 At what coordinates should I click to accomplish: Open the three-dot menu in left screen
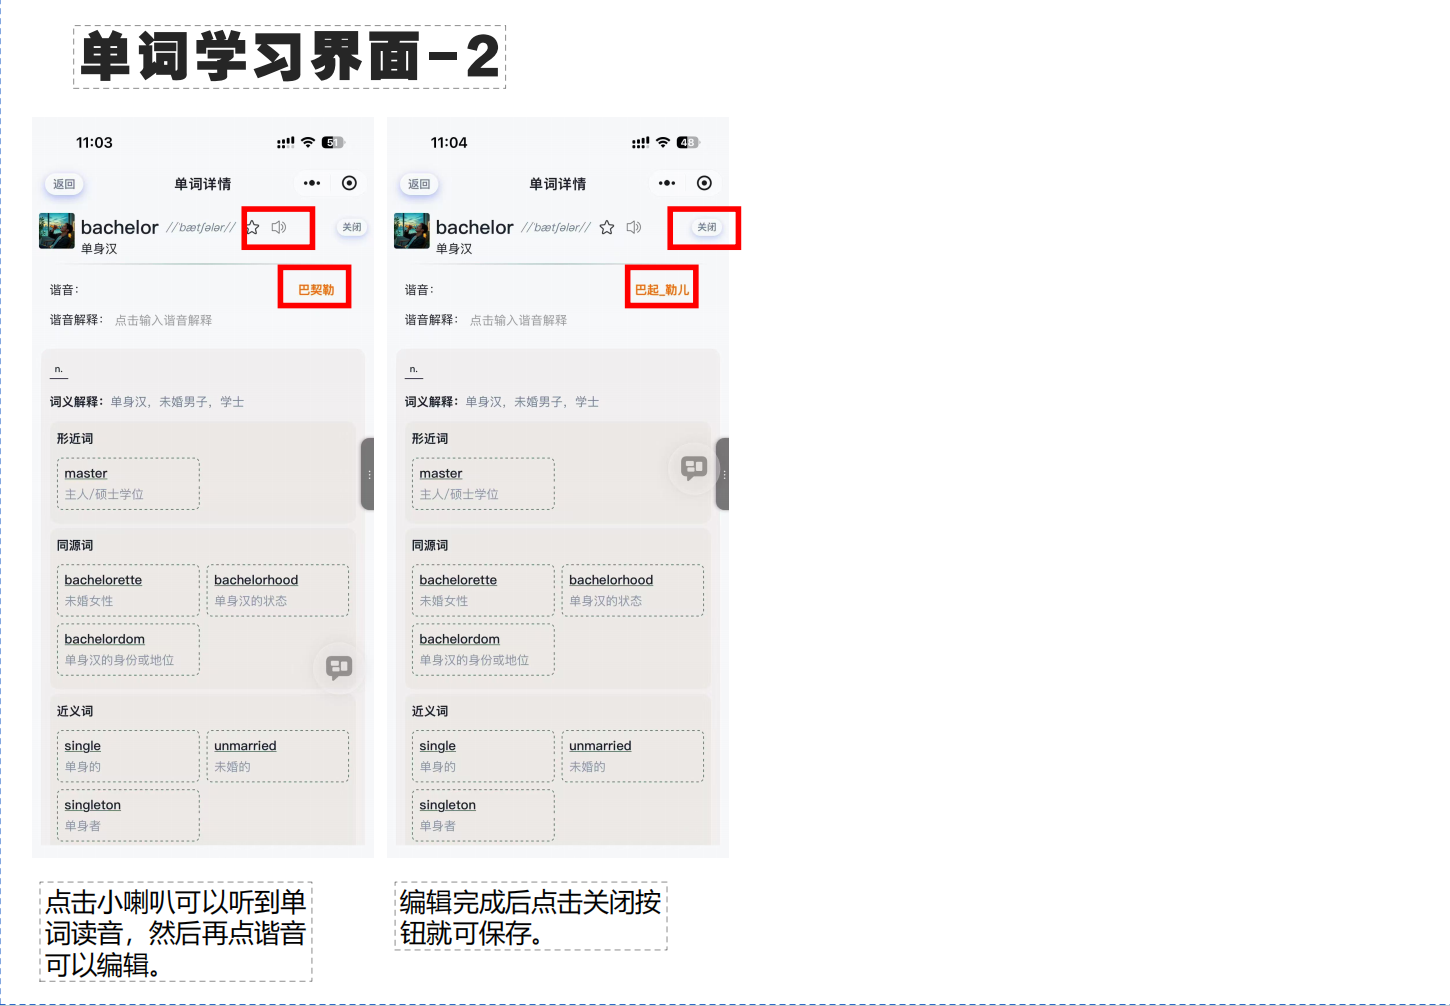point(312,183)
